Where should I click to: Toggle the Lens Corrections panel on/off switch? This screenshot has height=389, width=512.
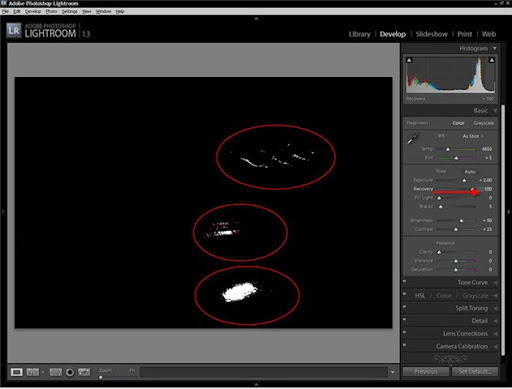404,332
